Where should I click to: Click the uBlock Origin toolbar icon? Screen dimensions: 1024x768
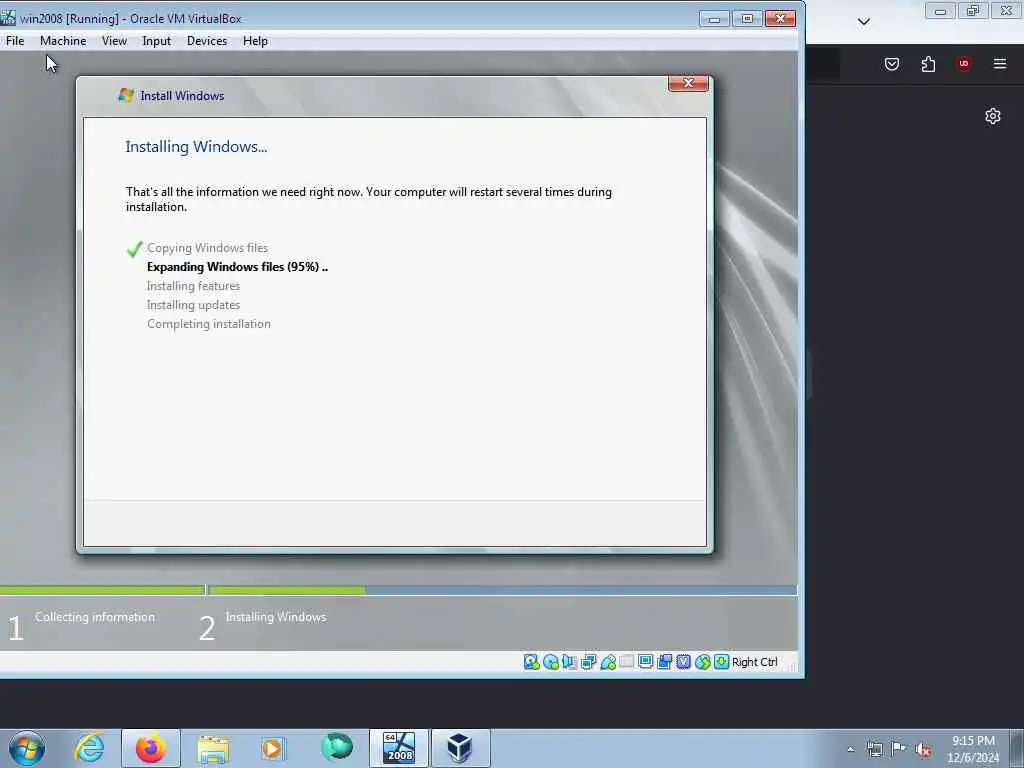(x=964, y=64)
